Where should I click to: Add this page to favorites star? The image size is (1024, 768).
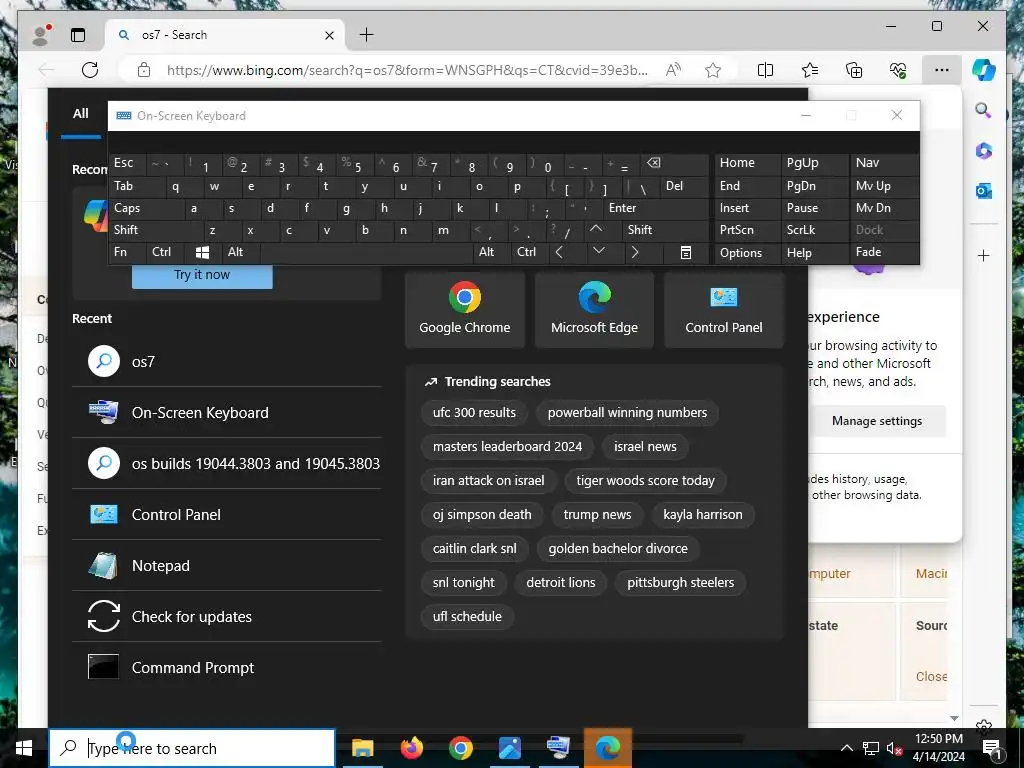[x=713, y=70]
